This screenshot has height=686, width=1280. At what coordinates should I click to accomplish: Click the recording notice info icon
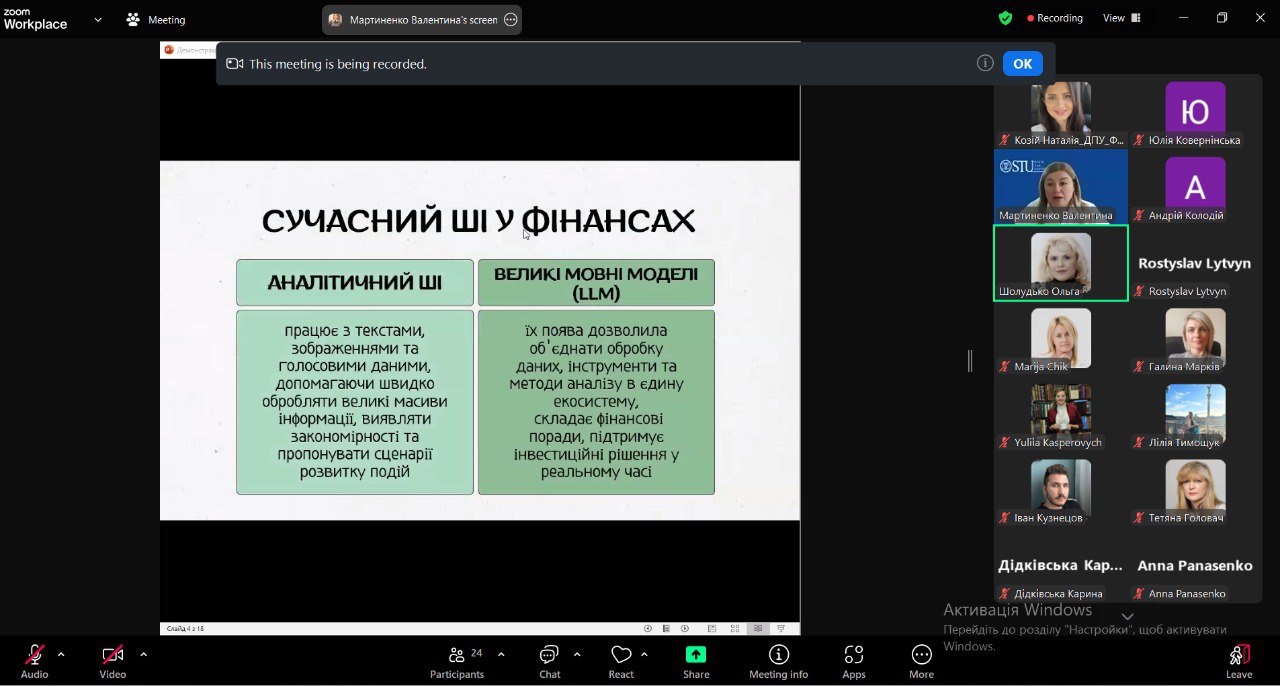[x=985, y=63]
